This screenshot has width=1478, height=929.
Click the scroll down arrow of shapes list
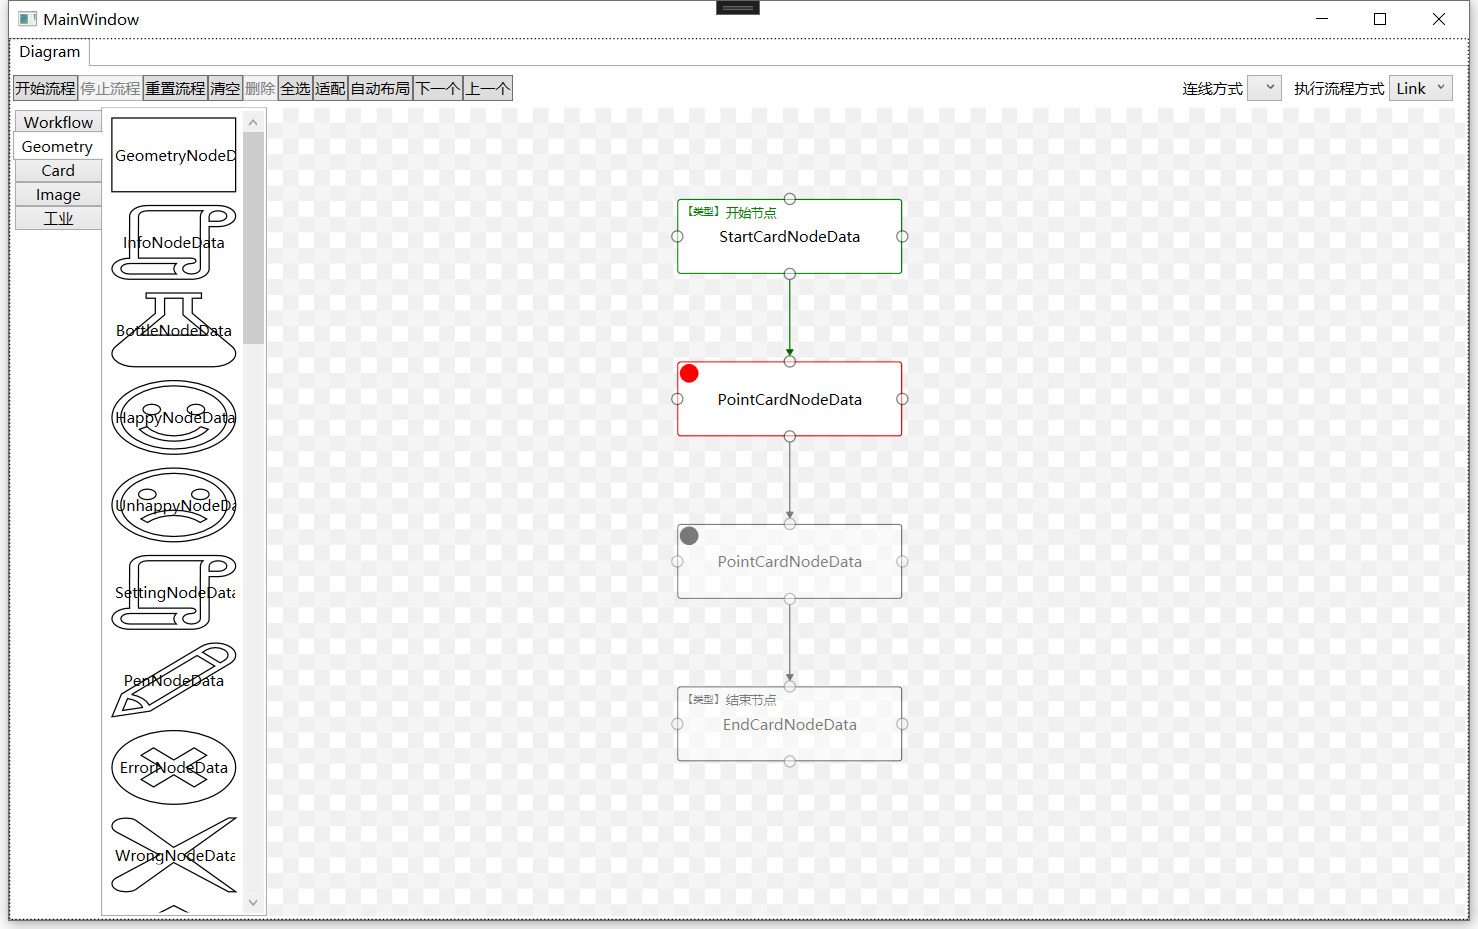tap(253, 902)
